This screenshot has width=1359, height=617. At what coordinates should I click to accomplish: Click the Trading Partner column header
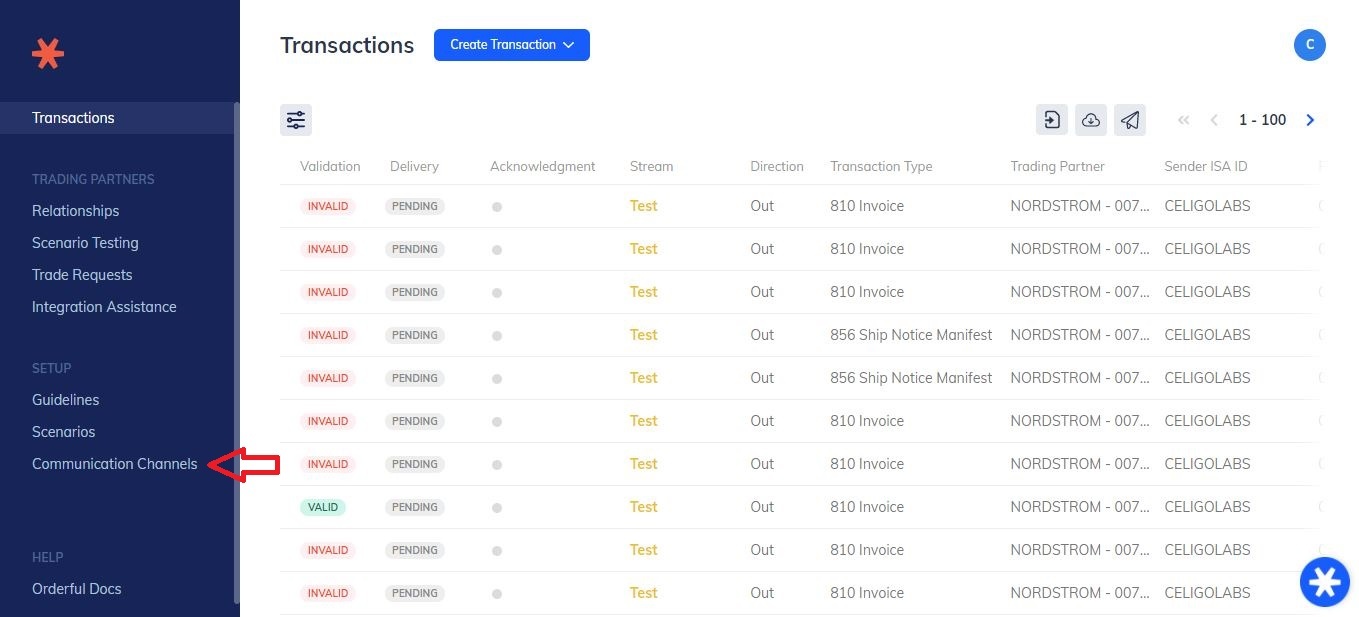click(x=1057, y=166)
